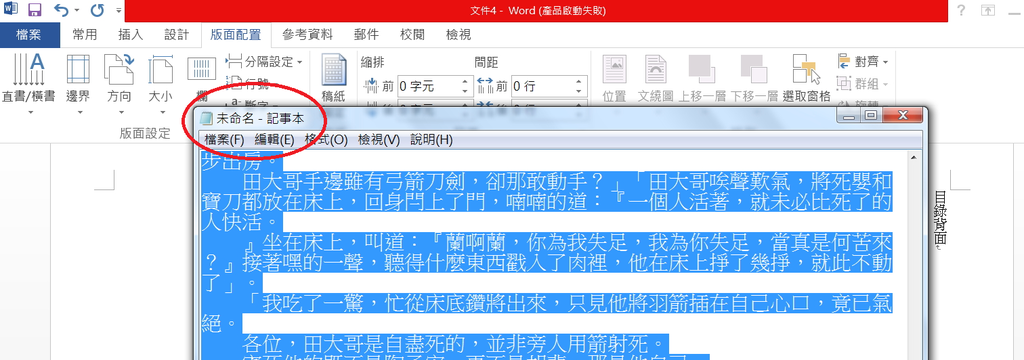The image size is (1024, 360).
Task: Increase spacing before with spinner up arrow
Action: 579,82
